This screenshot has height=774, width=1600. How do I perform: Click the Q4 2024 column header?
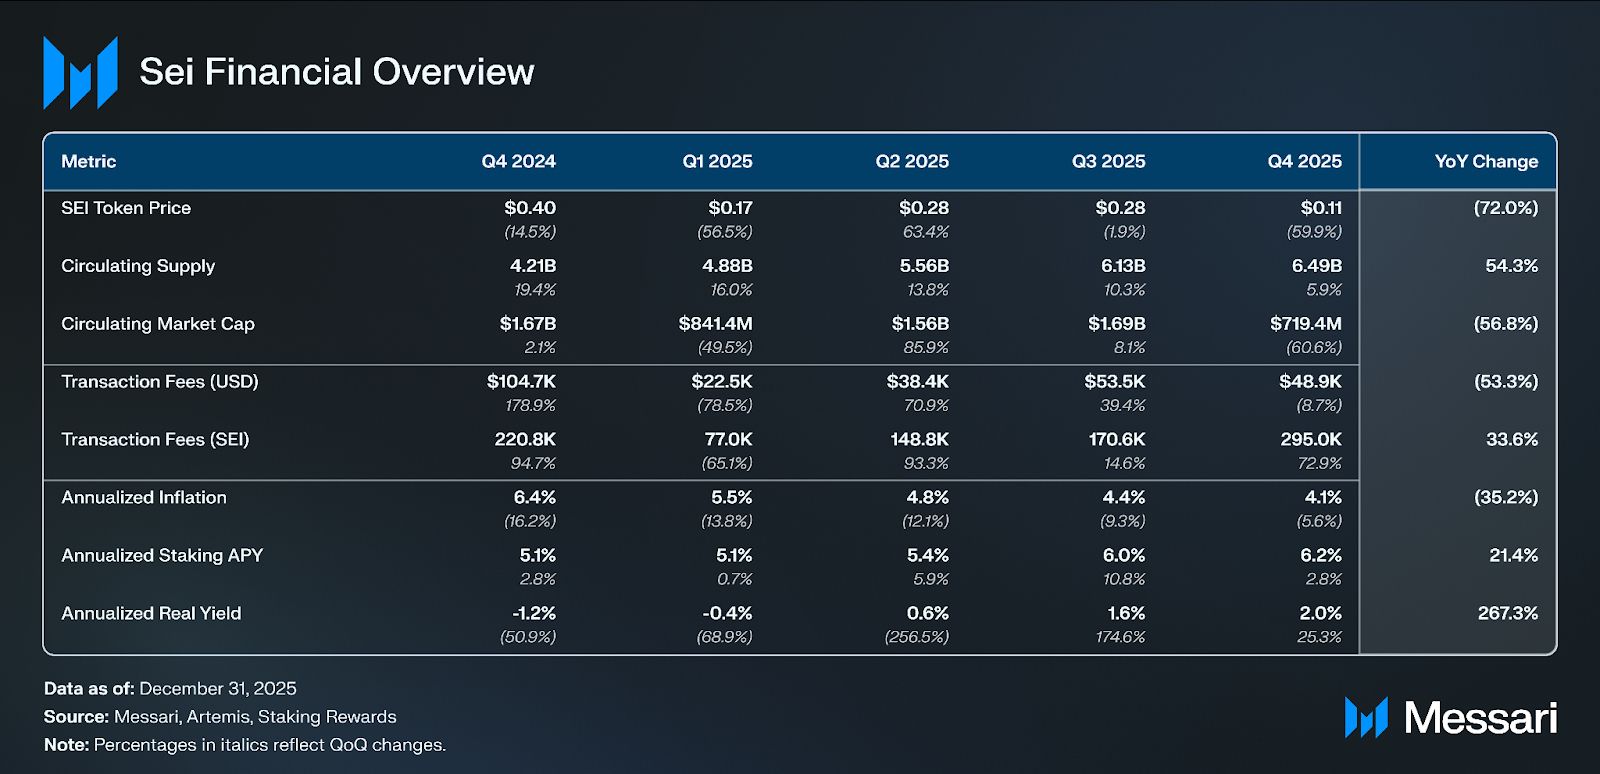click(519, 161)
